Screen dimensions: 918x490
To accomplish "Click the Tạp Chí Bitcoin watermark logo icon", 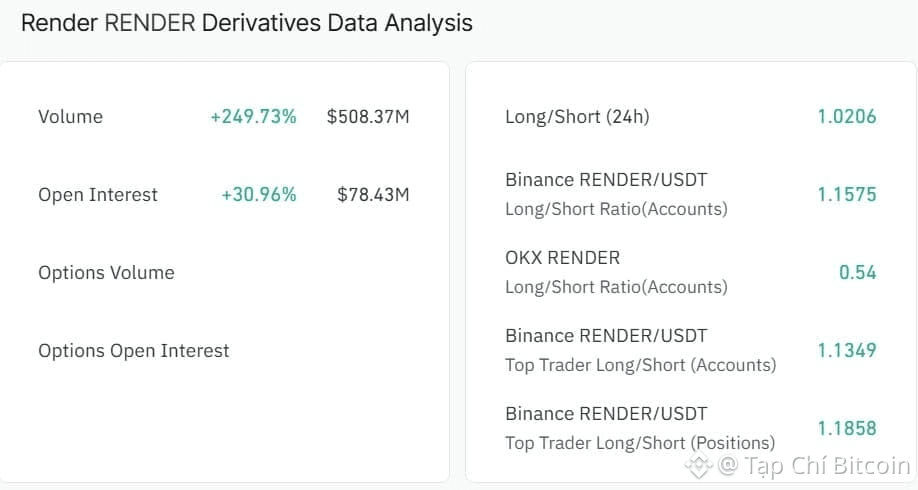I will [x=697, y=466].
